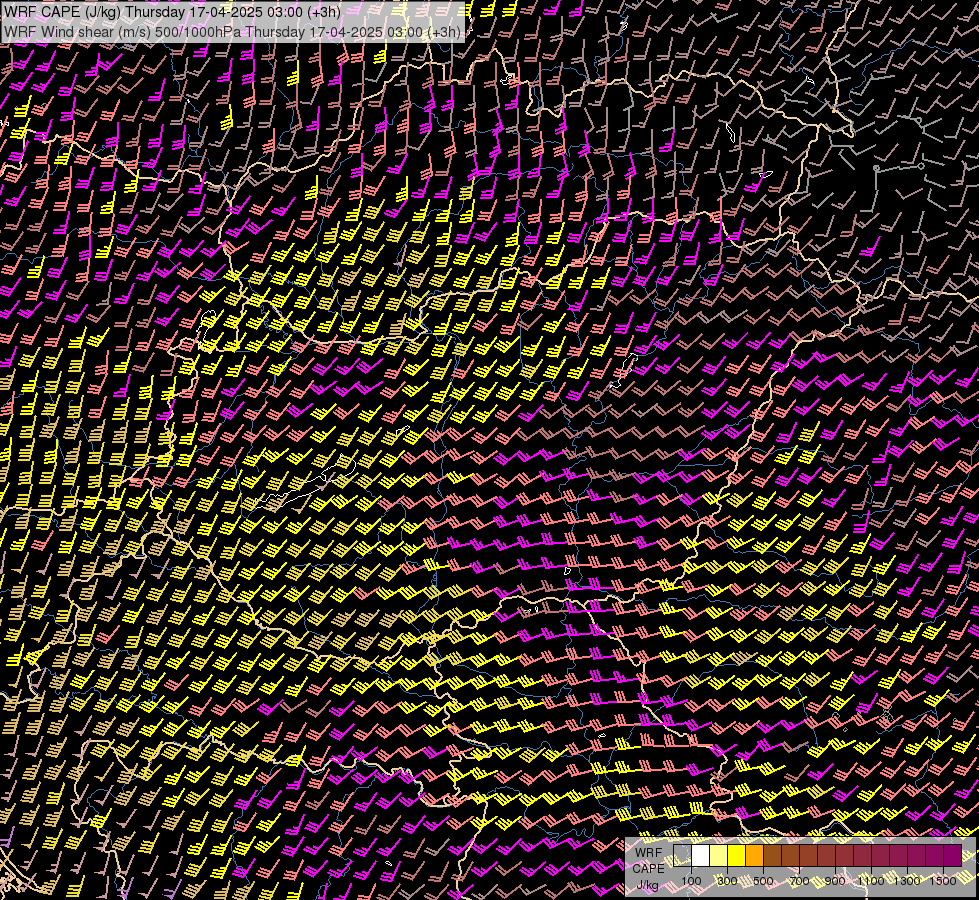
Task: Click the 700 legend value
Action: click(x=799, y=881)
